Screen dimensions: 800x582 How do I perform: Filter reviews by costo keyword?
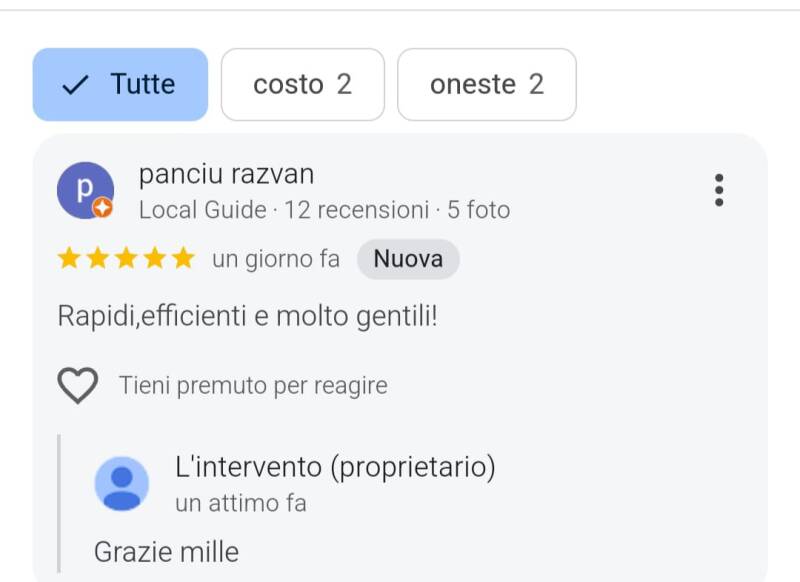302,85
